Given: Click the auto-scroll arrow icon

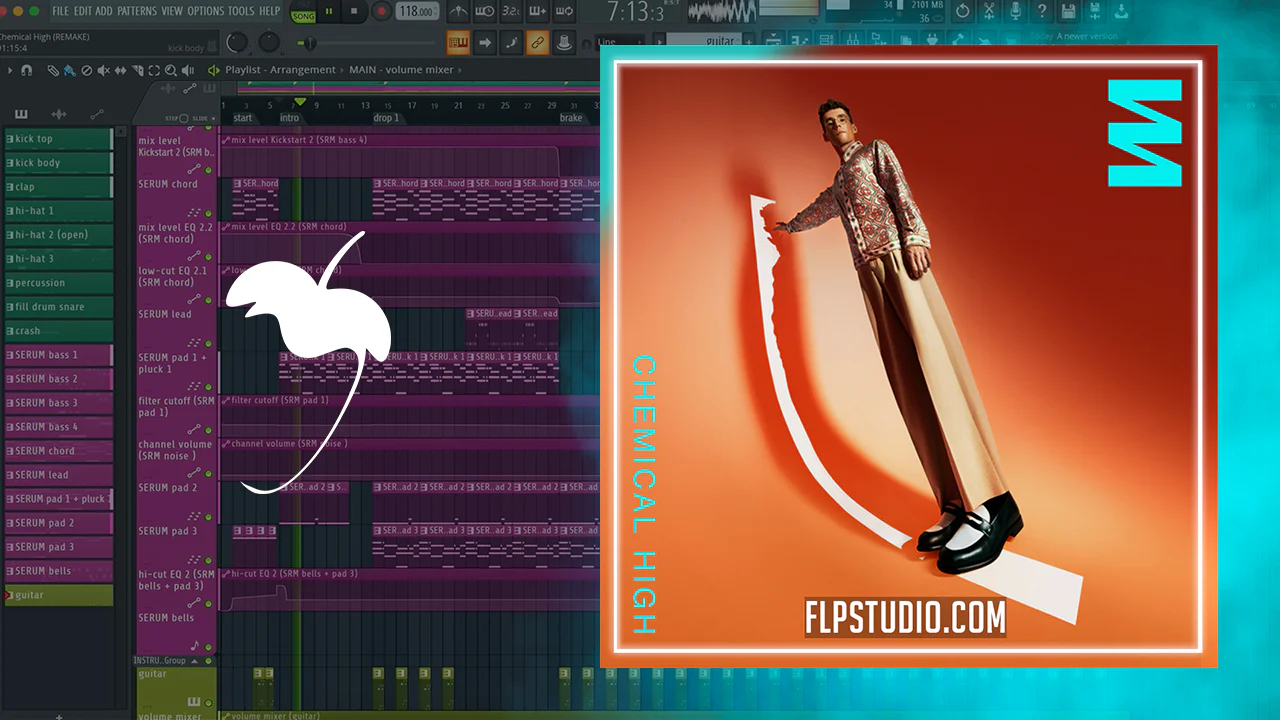Looking at the screenshot, I should pos(485,43).
